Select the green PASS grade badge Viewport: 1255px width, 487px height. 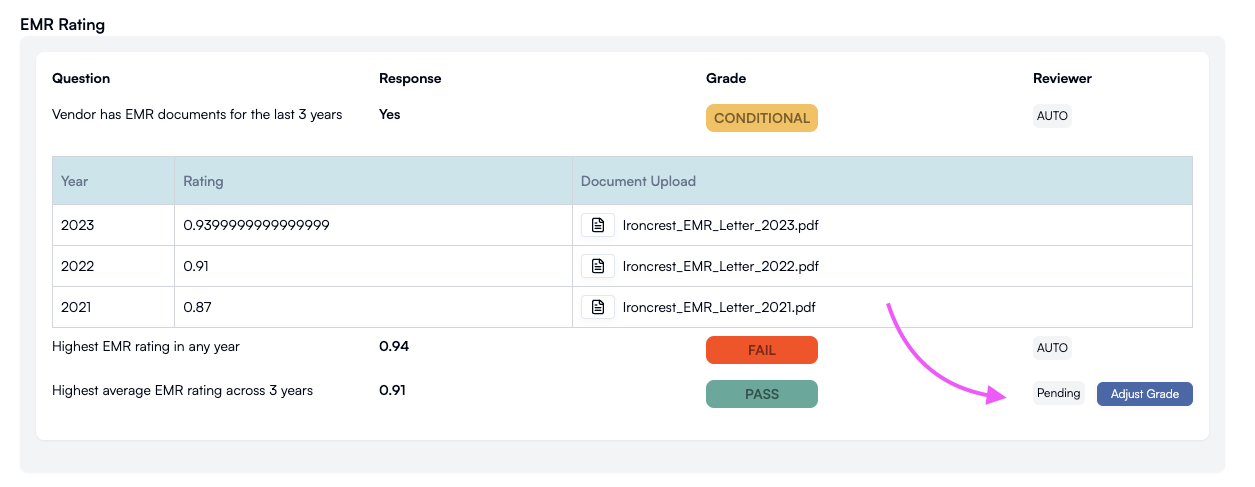tap(762, 394)
